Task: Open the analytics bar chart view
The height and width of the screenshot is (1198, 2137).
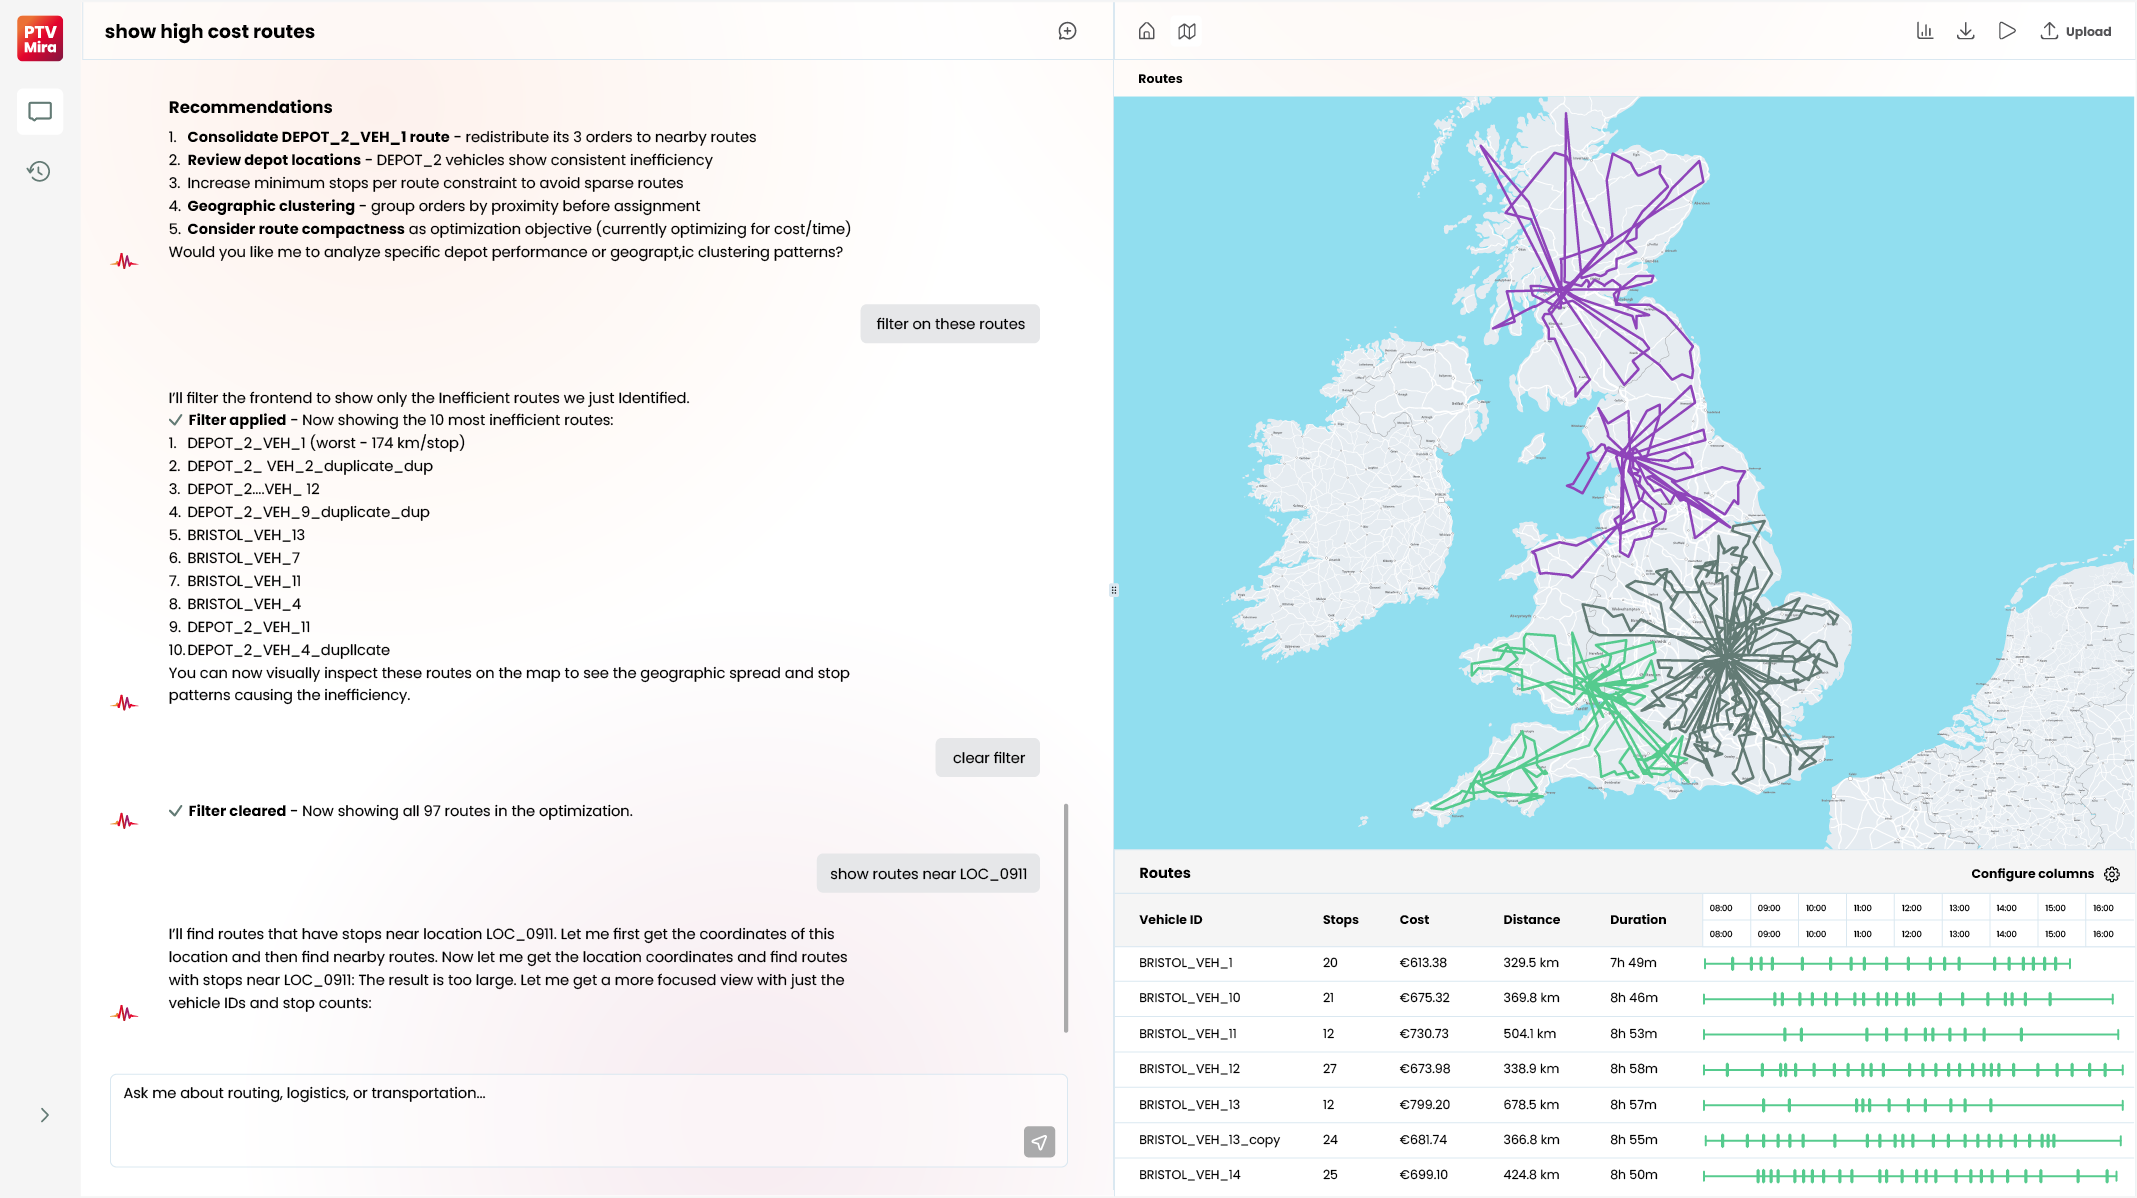Action: click(x=1924, y=31)
